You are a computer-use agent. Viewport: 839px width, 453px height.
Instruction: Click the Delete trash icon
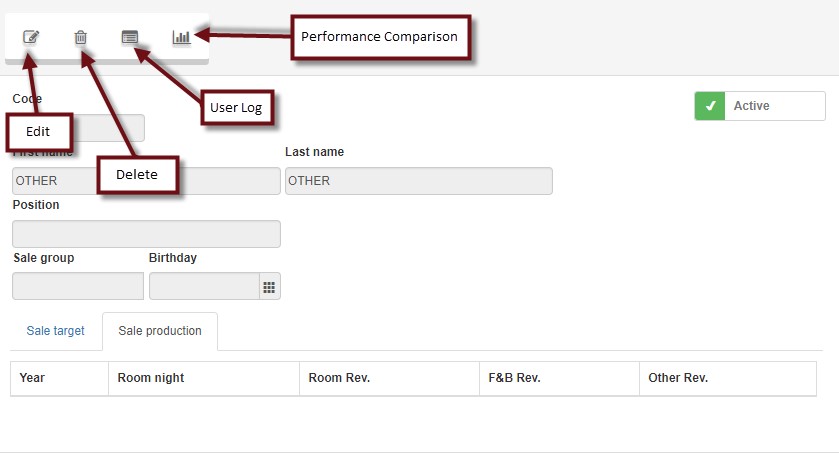tap(81, 37)
